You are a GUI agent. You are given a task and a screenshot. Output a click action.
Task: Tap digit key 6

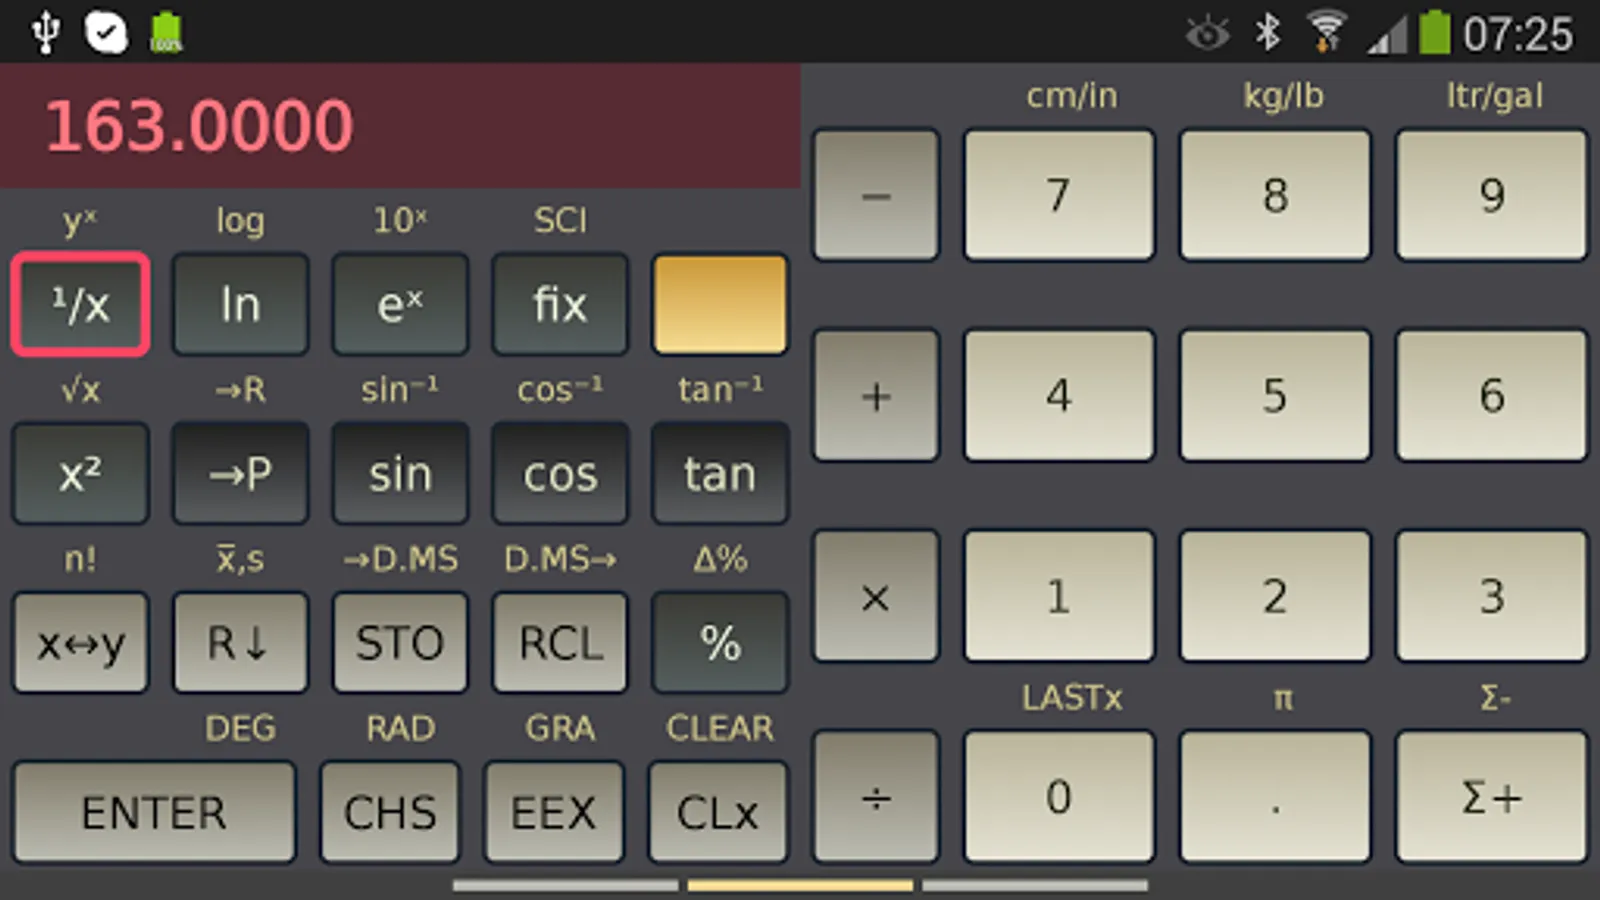1492,396
